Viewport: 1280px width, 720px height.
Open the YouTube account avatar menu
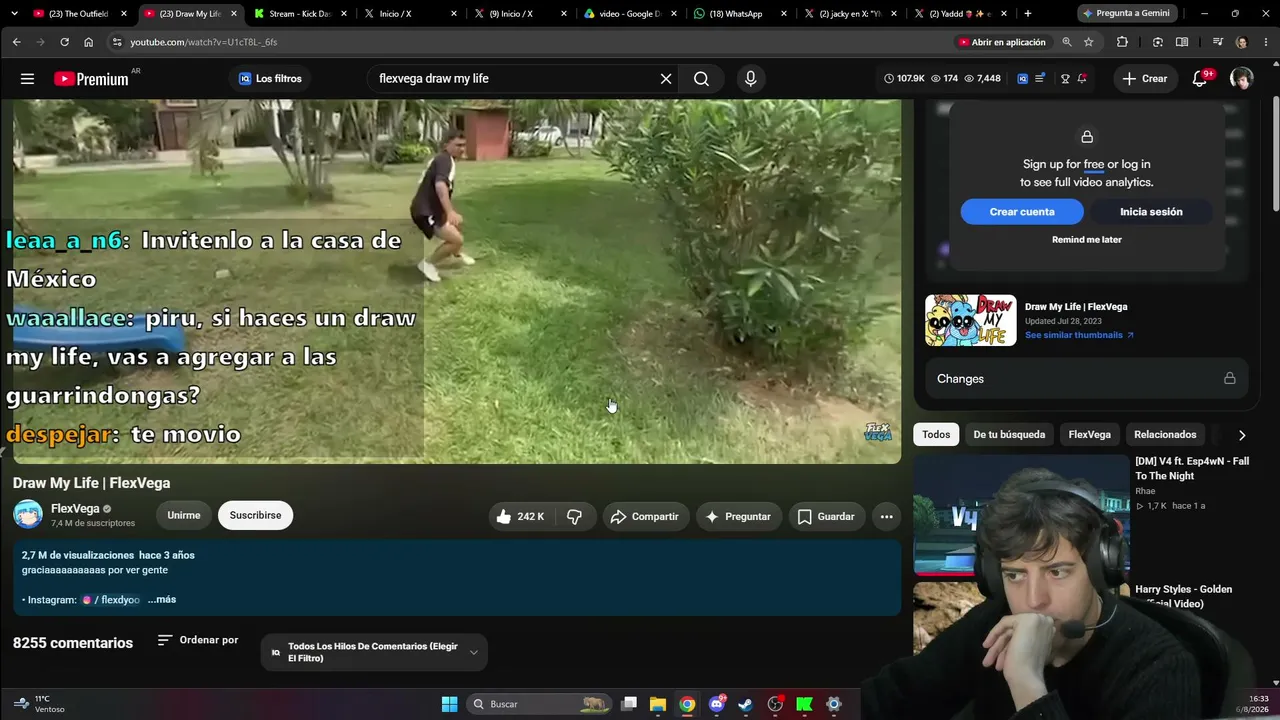pyautogui.click(x=1241, y=79)
